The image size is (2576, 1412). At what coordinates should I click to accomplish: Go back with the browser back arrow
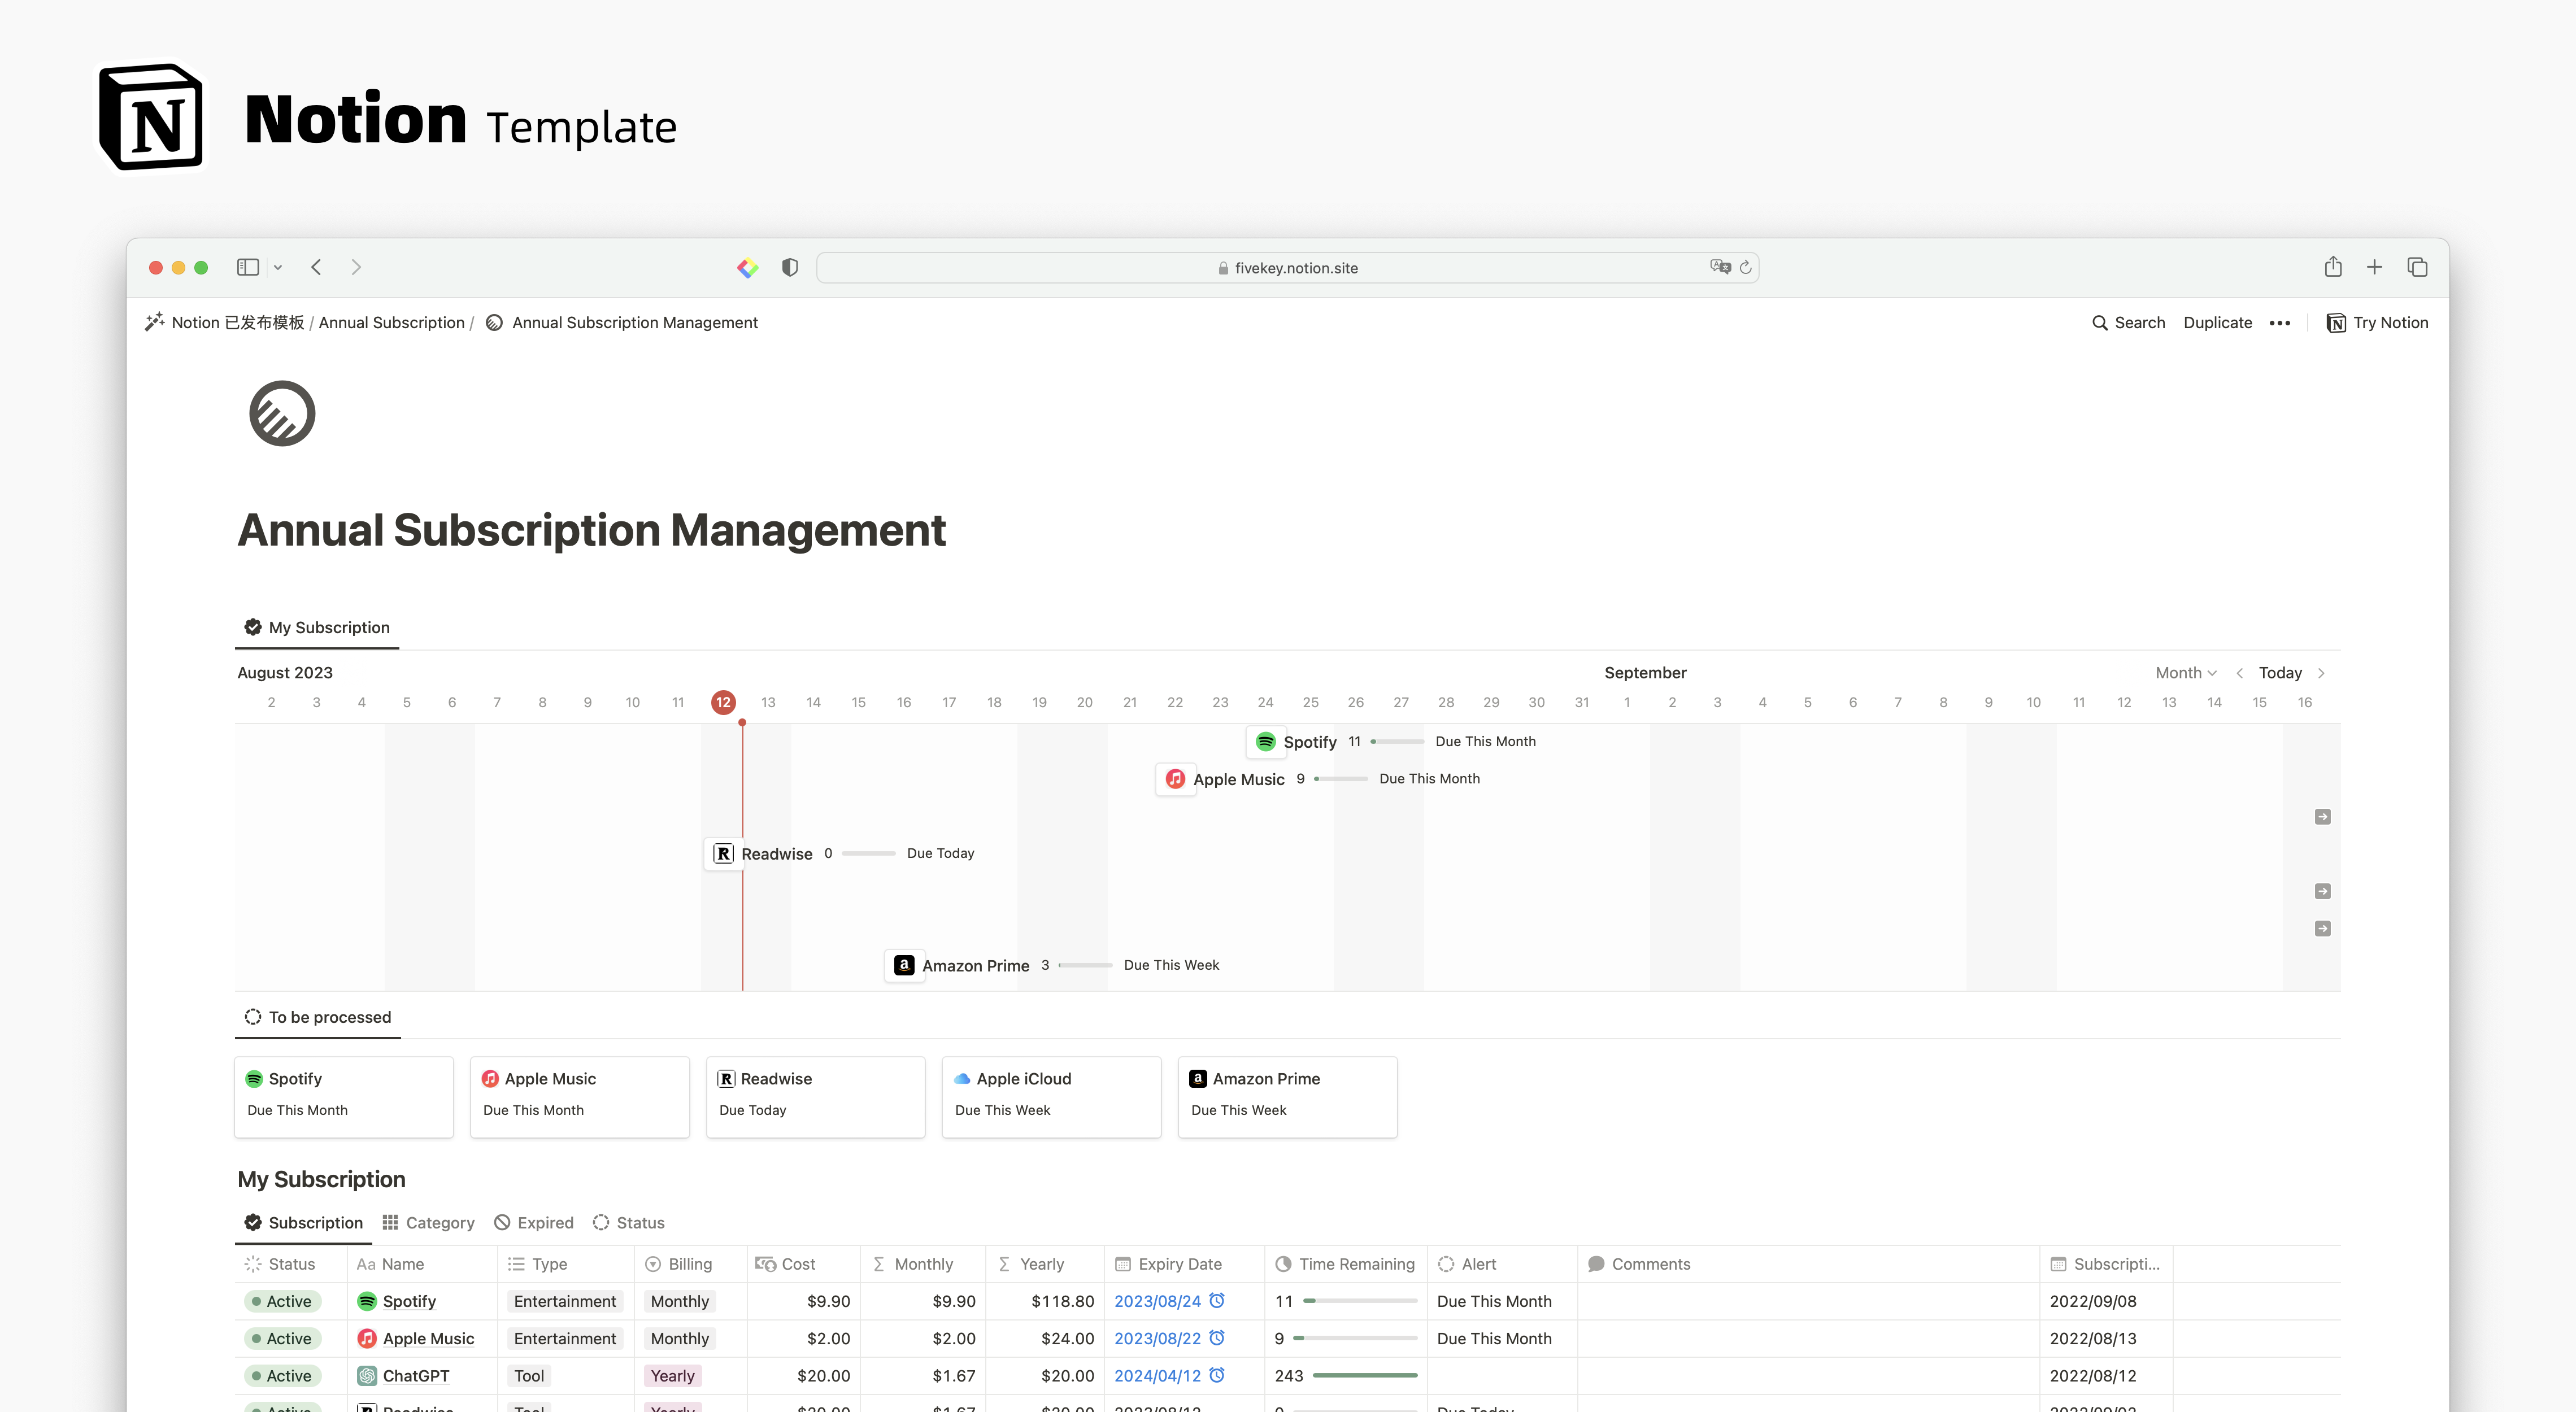[x=316, y=267]
